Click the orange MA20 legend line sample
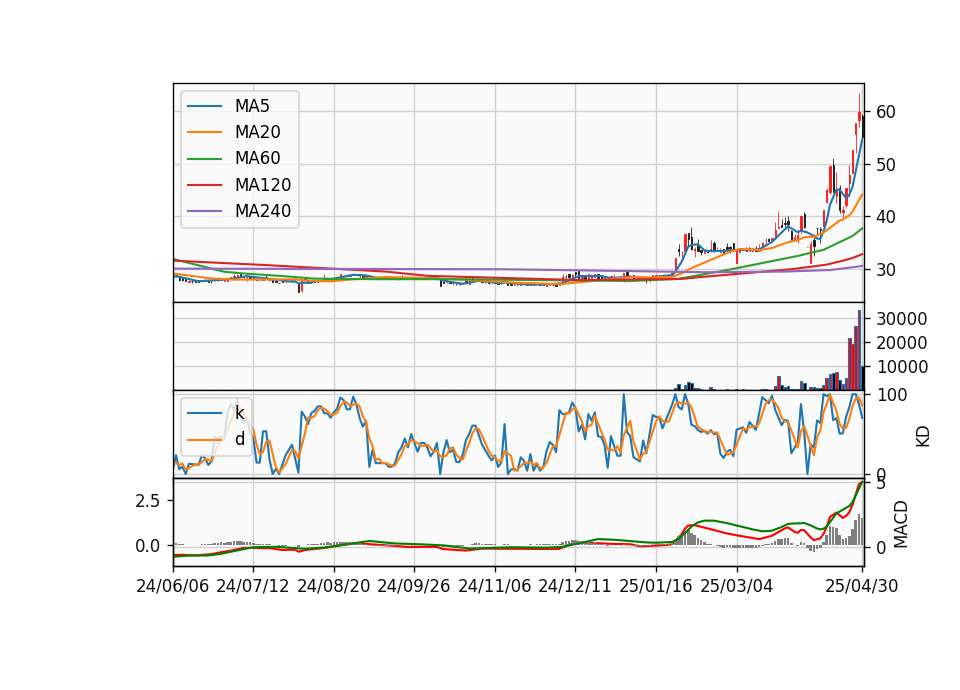 [x=204, y=132]
